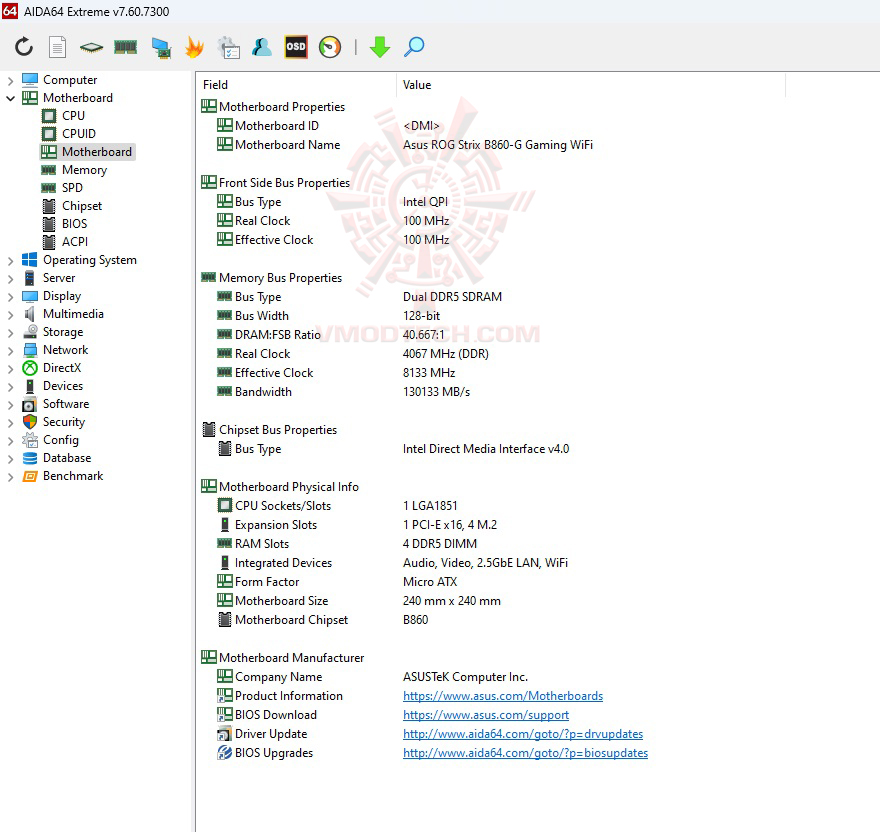
Task: Select the DRAM:FSB Ratio row
Action: 331,335
